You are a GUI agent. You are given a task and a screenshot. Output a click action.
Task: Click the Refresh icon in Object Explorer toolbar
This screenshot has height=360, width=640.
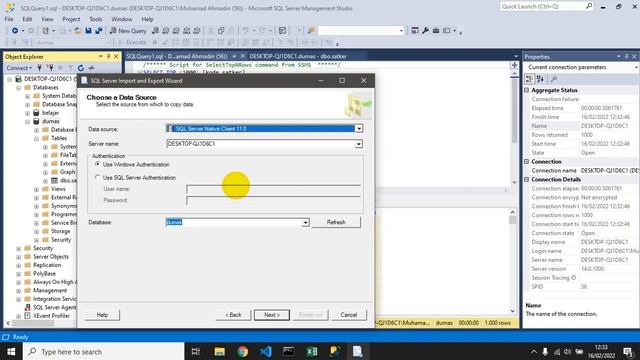pyautogui.click(x=81, y=68)
